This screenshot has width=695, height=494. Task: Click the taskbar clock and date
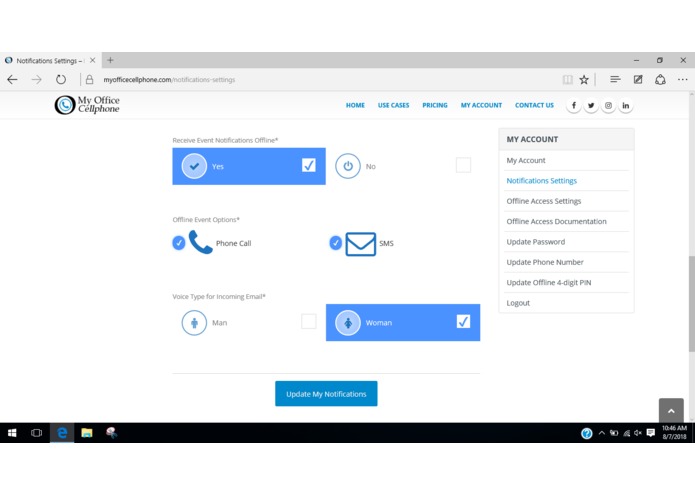coord(674,433)
